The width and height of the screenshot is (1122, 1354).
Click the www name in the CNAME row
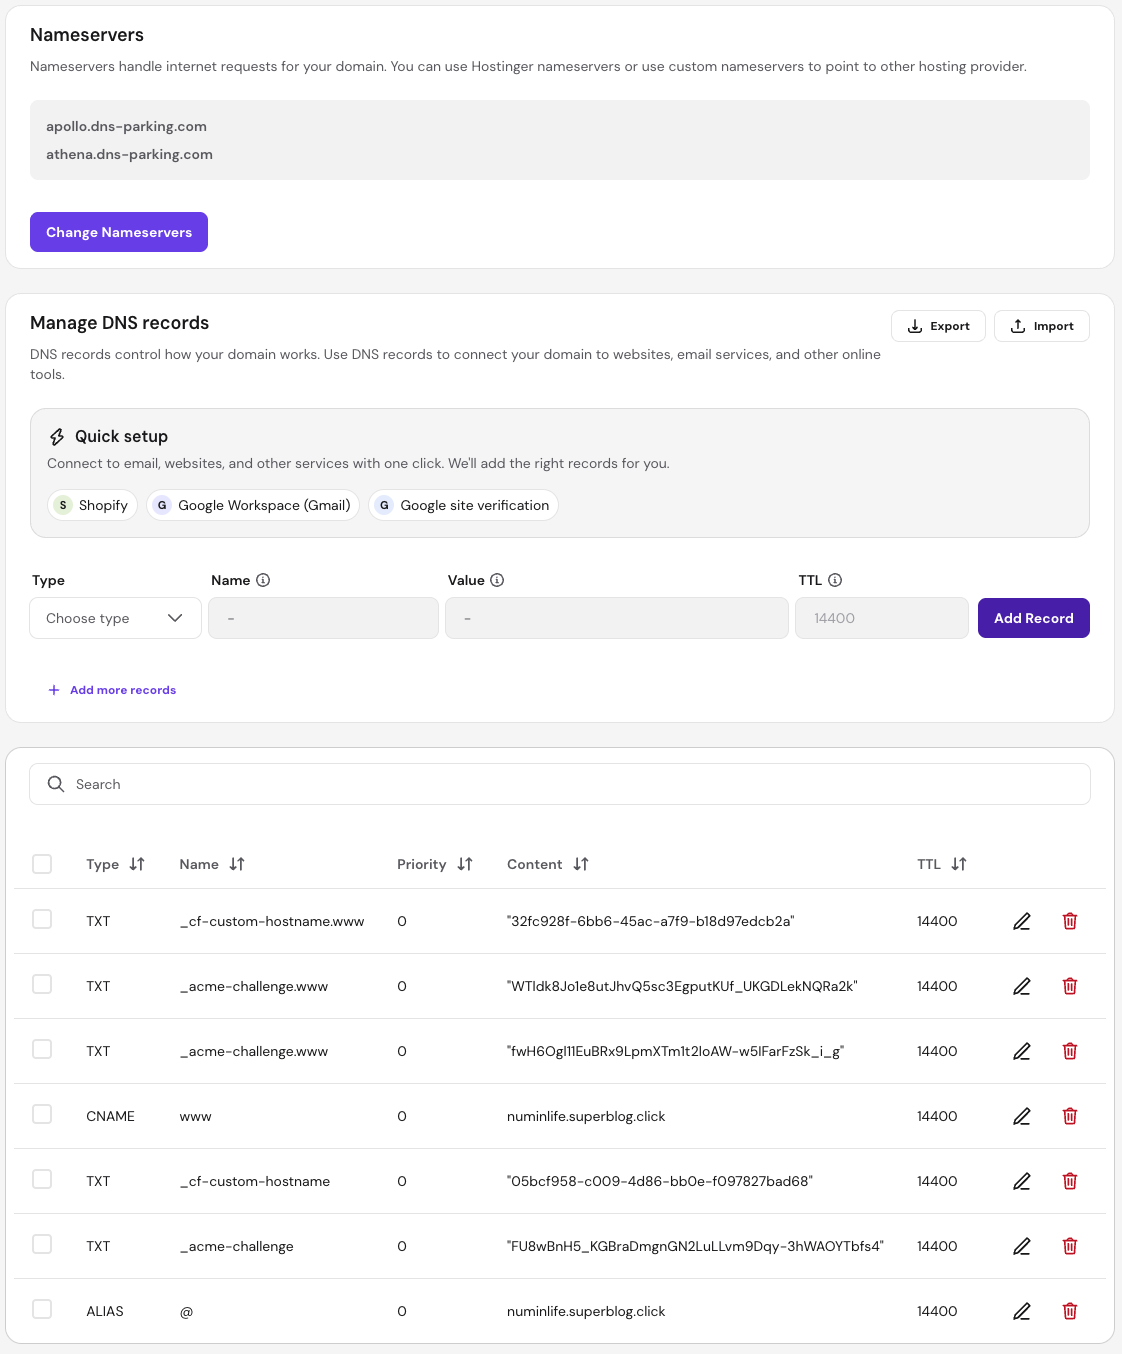tap(196, 1116)
